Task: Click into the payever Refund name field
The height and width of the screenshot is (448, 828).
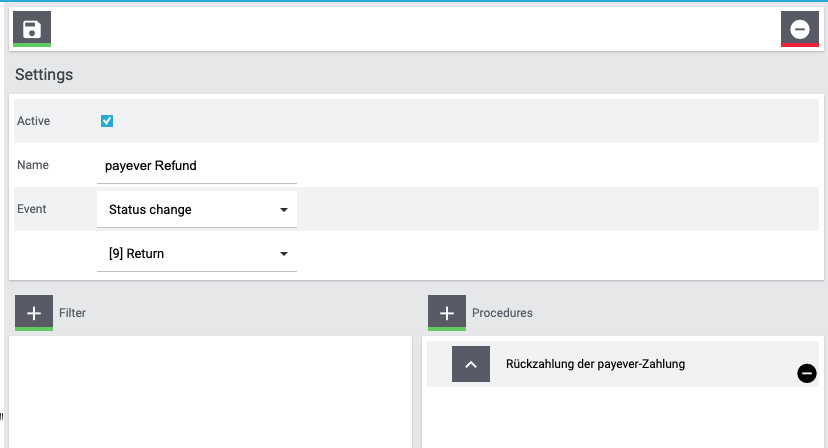Action: (197, 166)
